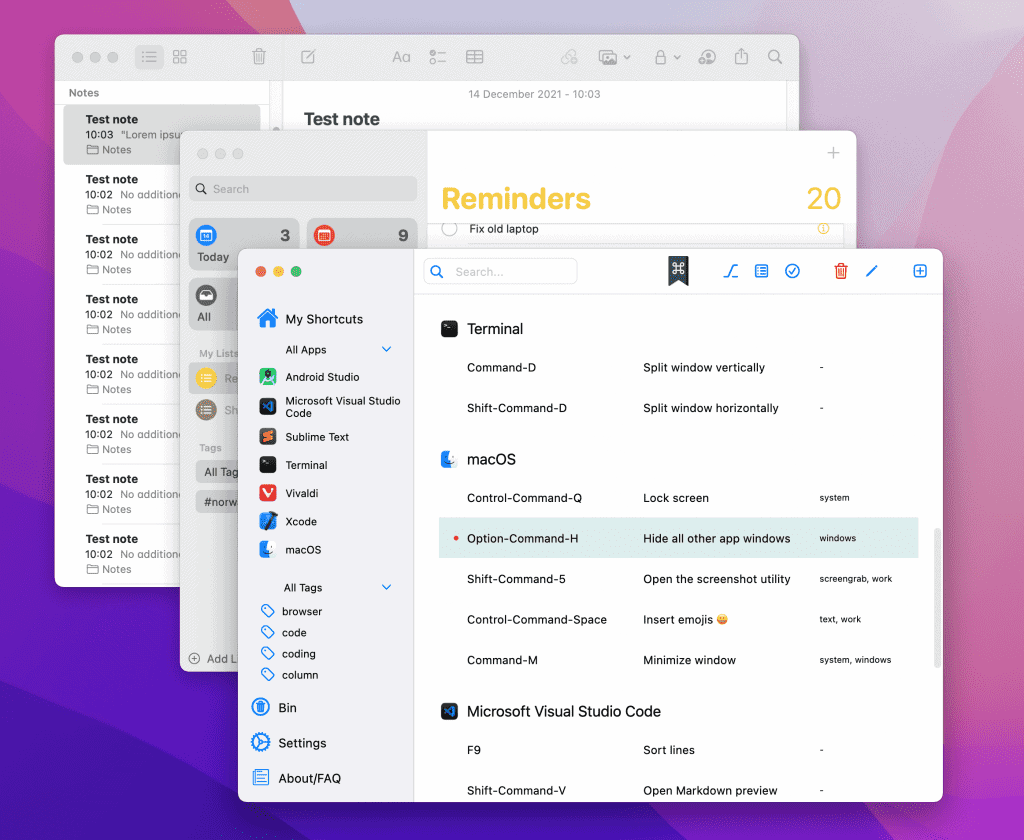Open the table icon in Notes toolbar
This screenshot has height=840, width=1024.
tap(475, 57)
